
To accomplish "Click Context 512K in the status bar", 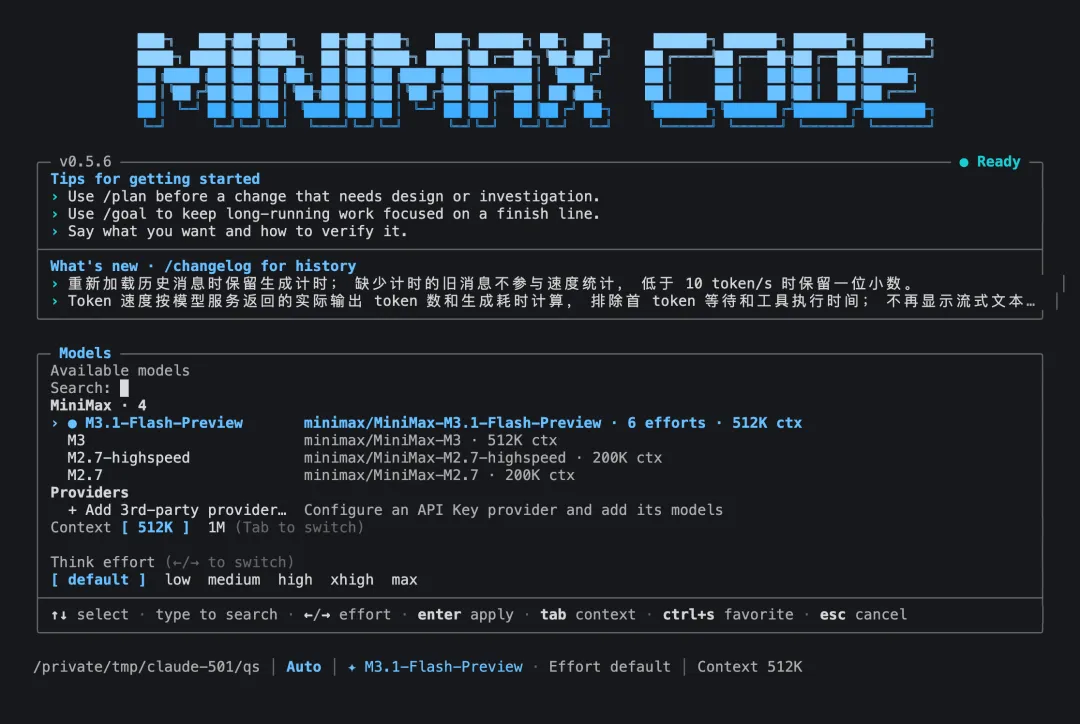I will click(749, 667).
